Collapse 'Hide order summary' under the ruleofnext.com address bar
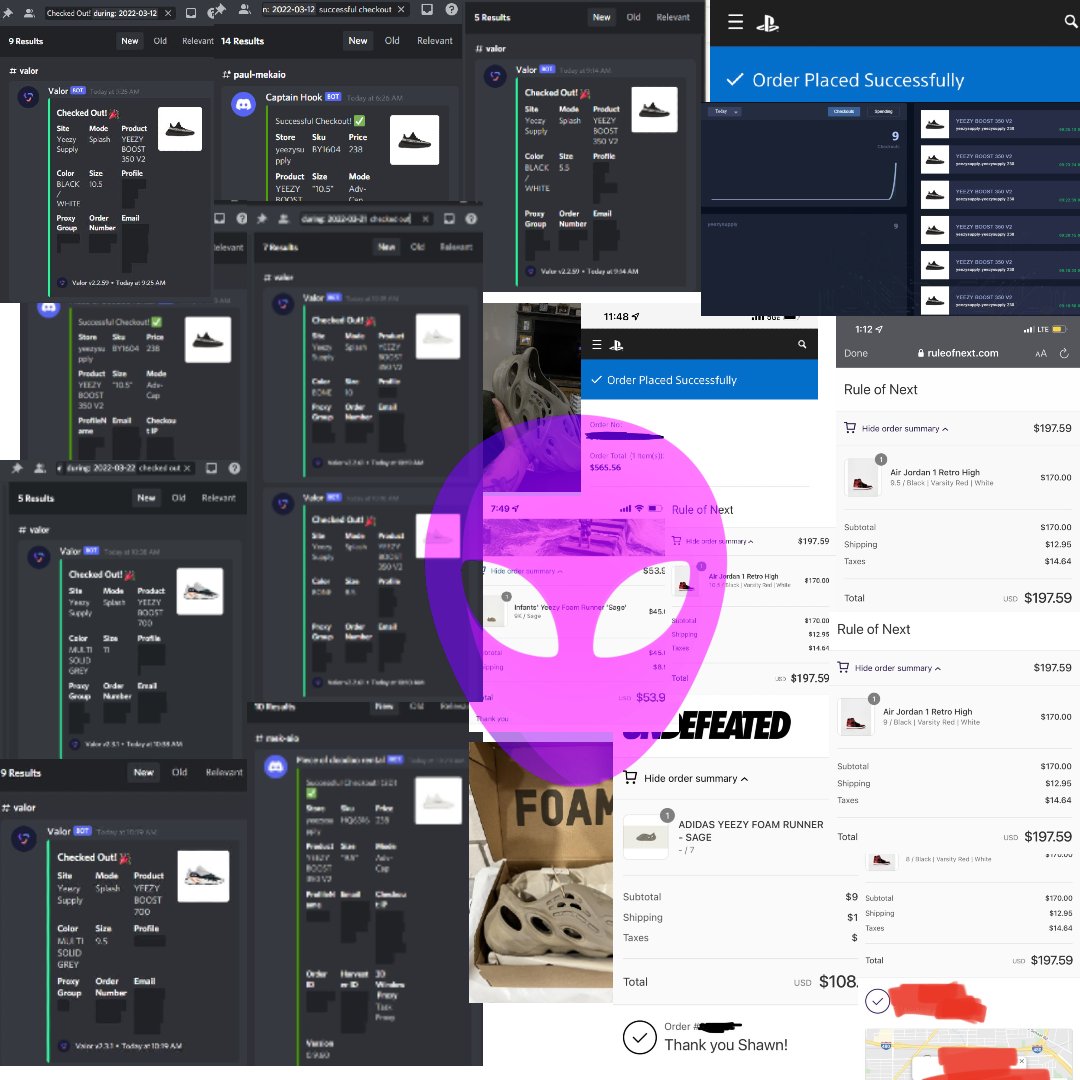Screen dimensions: 1080x1080 click(x=904, y=428)
